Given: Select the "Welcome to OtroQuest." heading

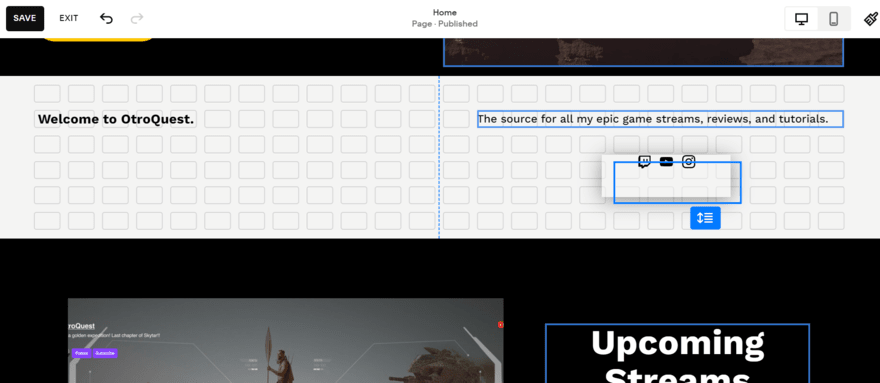Looking at the screenshot, I should (116, 119).
